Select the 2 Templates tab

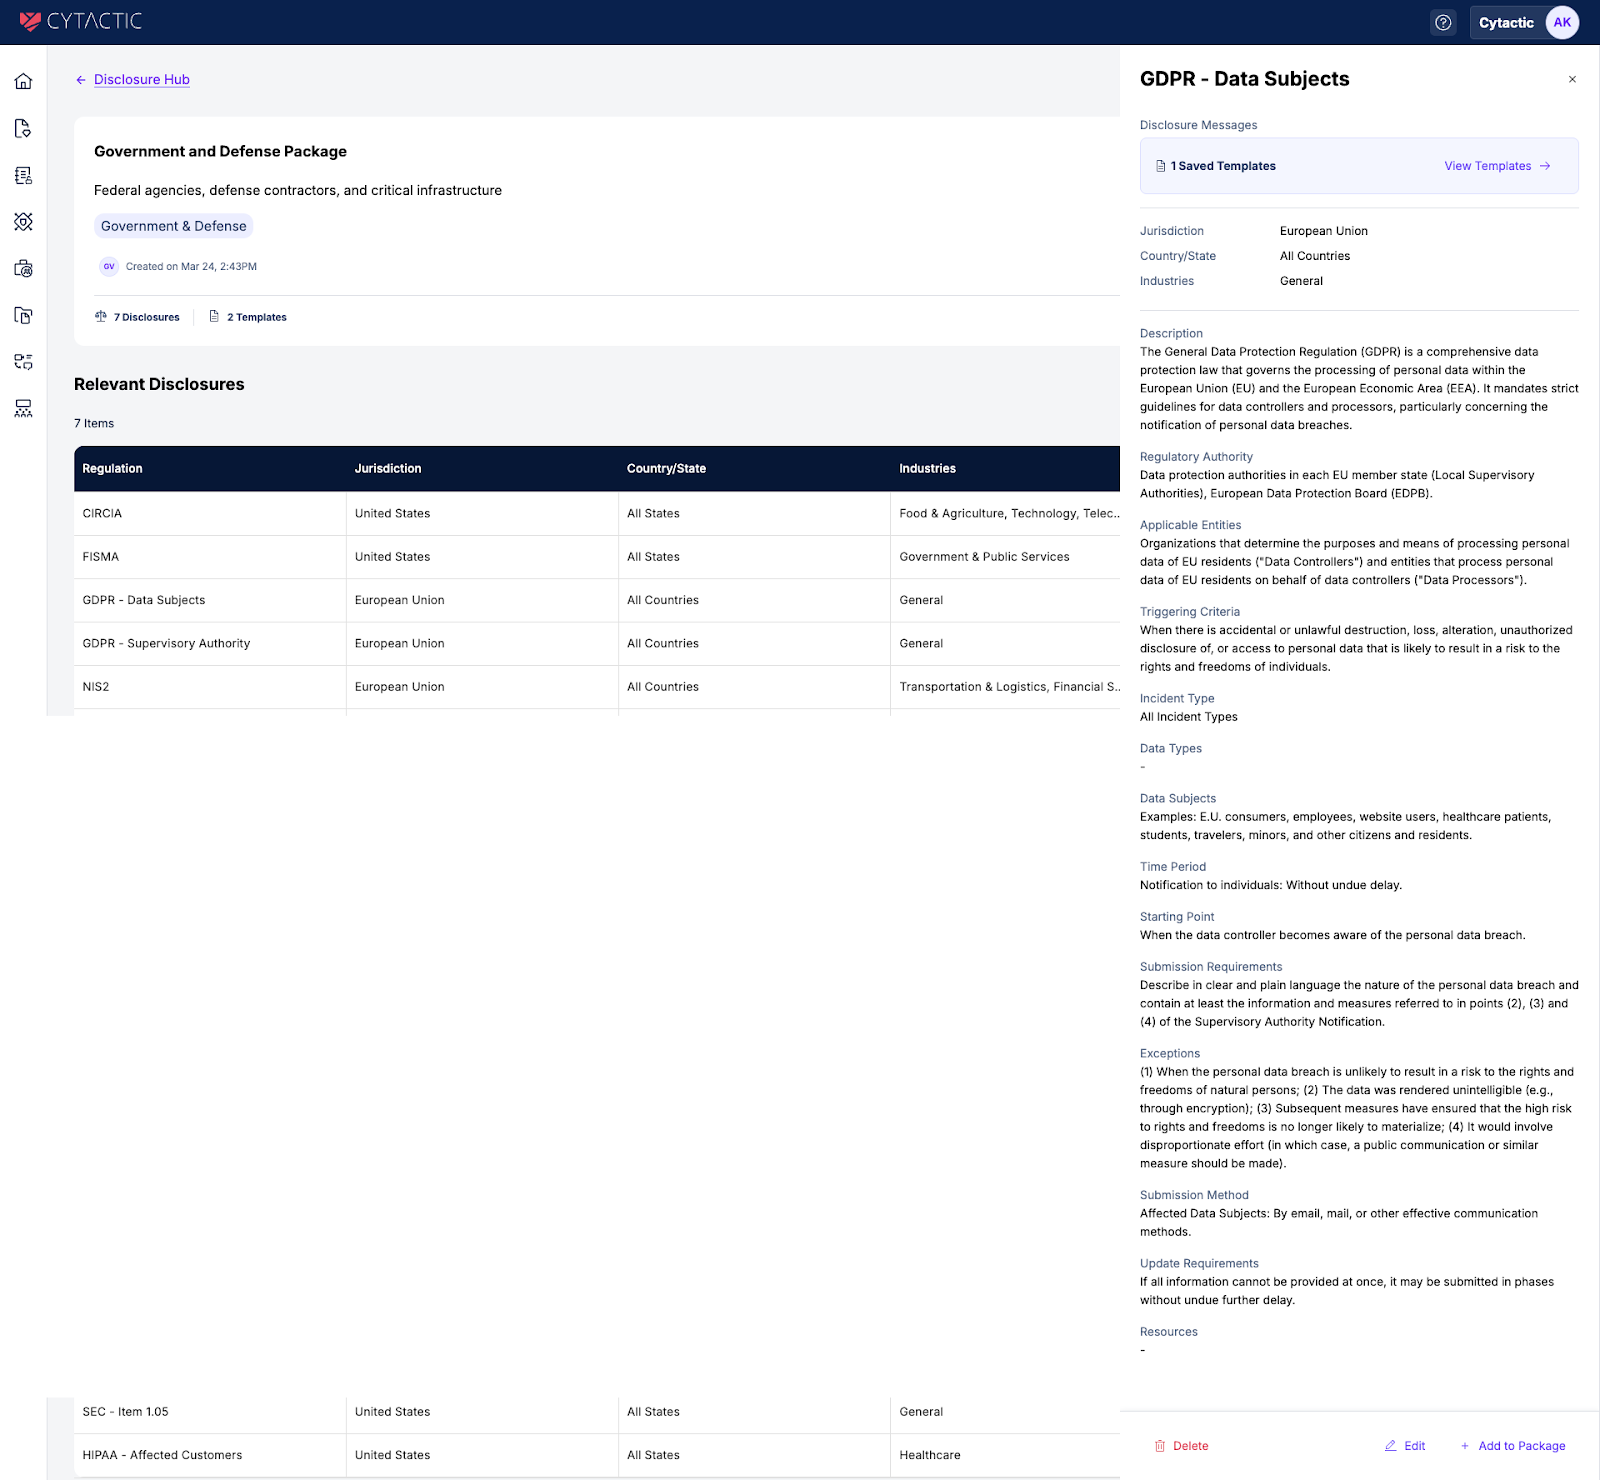[247, 317]
